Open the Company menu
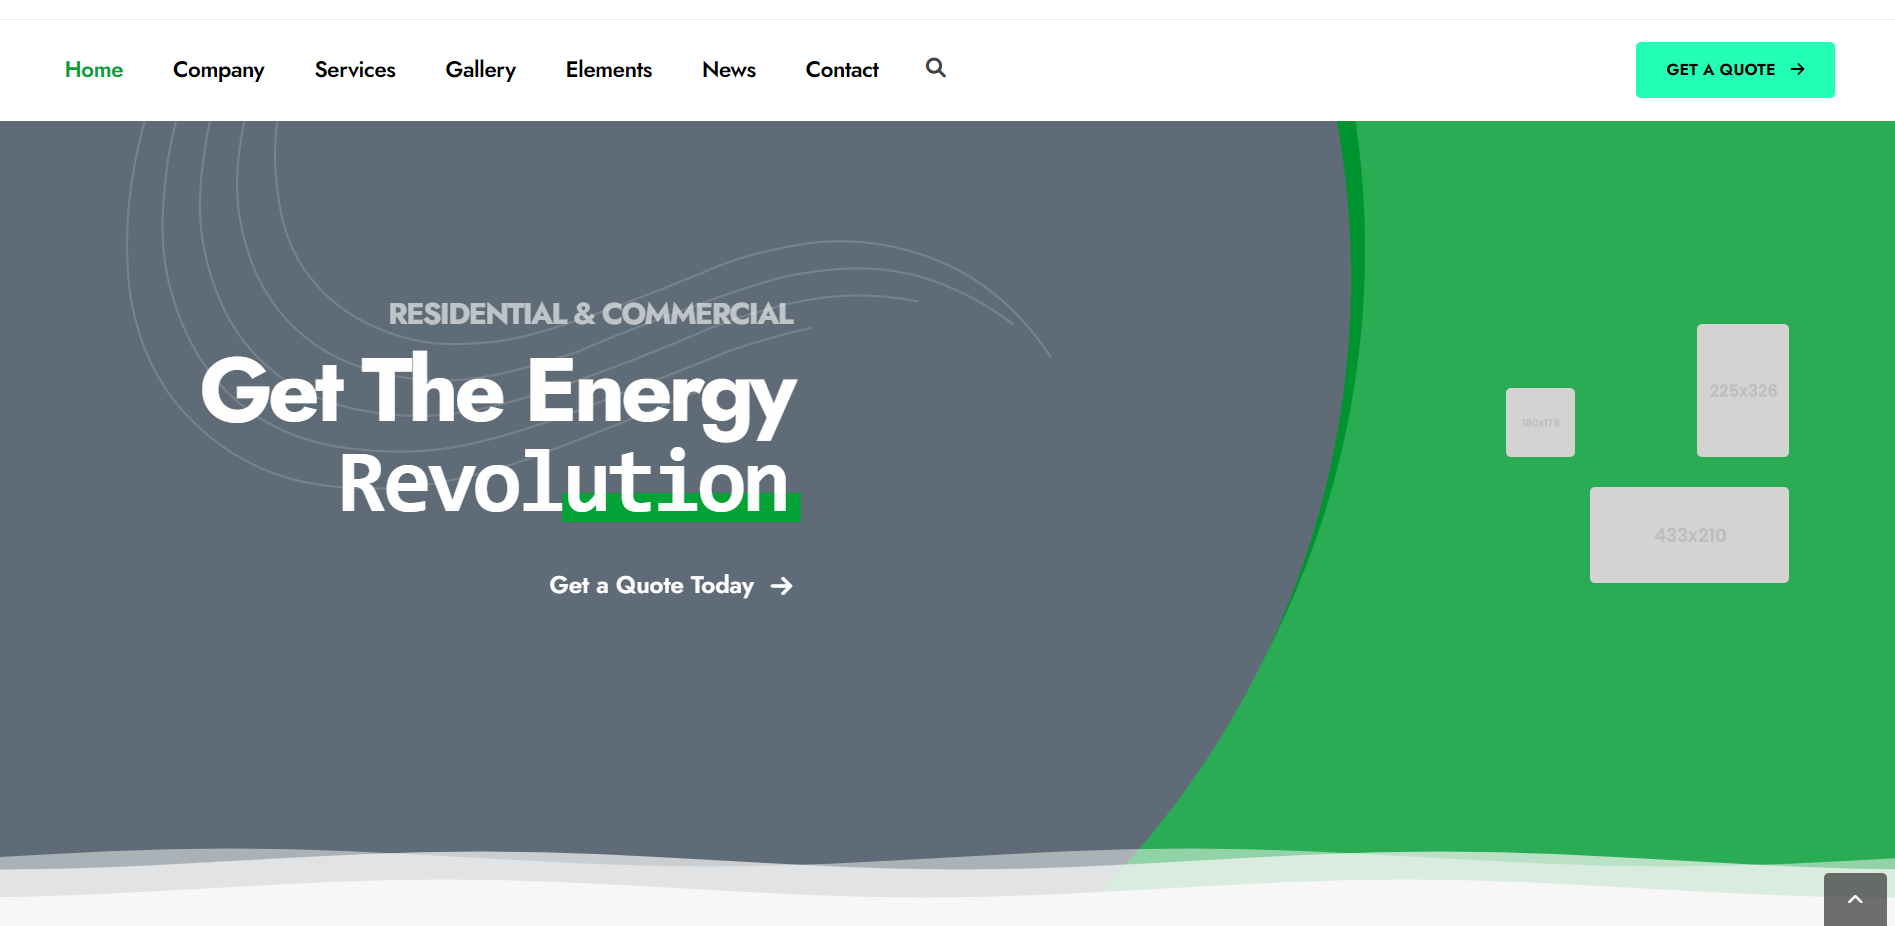1895x926 pixels. pos(218,70)
